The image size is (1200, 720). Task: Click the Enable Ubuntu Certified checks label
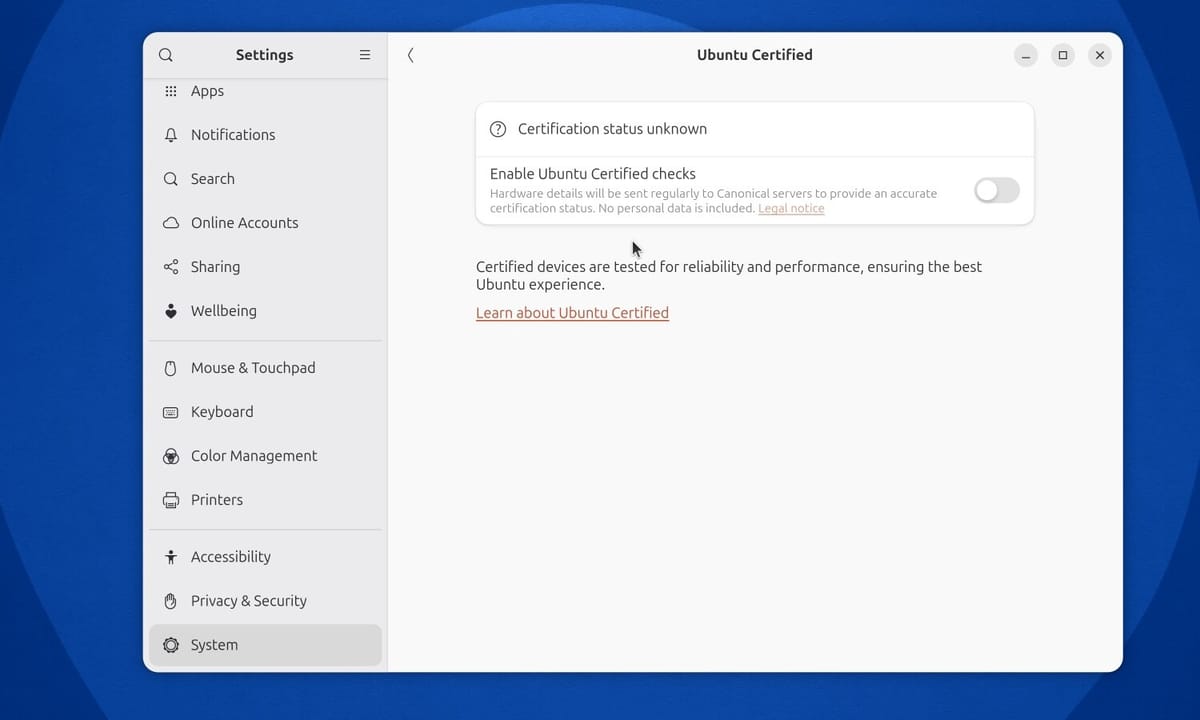[x=593, y=174]
